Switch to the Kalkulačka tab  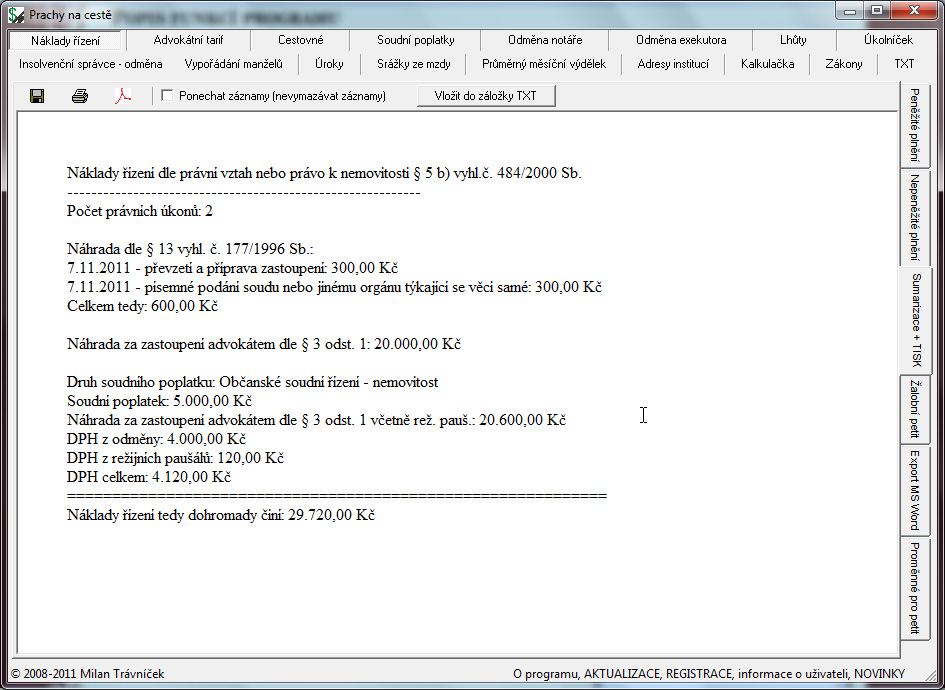[767, 64]
